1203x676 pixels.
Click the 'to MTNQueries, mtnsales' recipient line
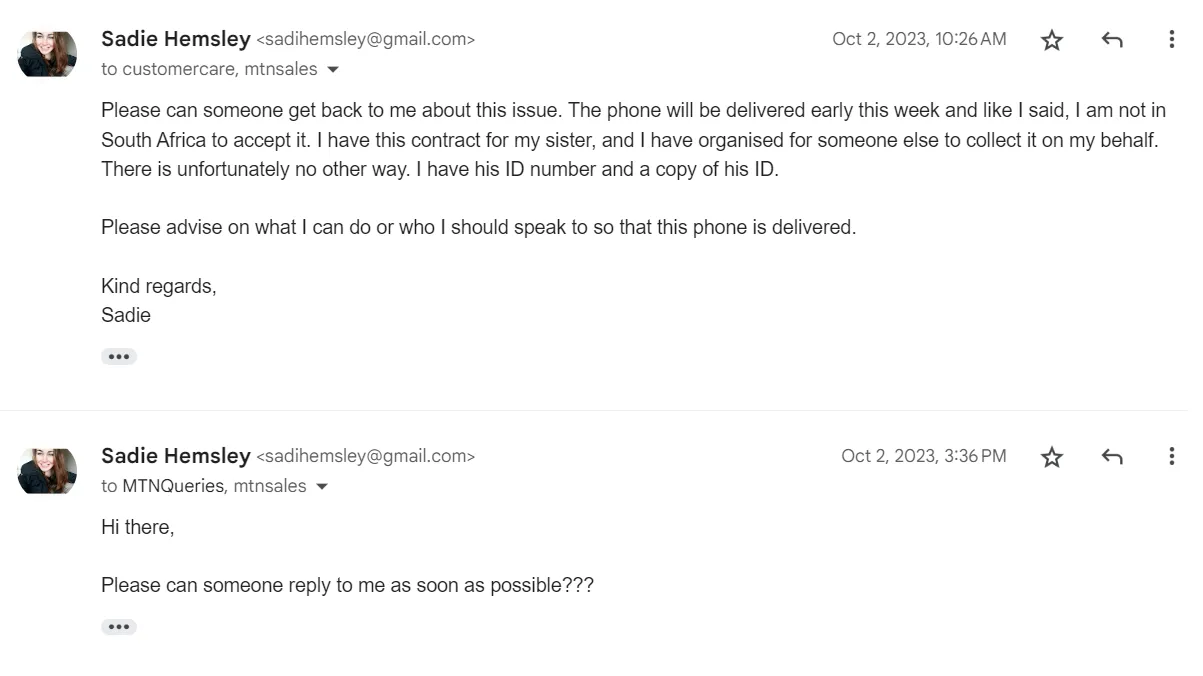click(204, 486)
